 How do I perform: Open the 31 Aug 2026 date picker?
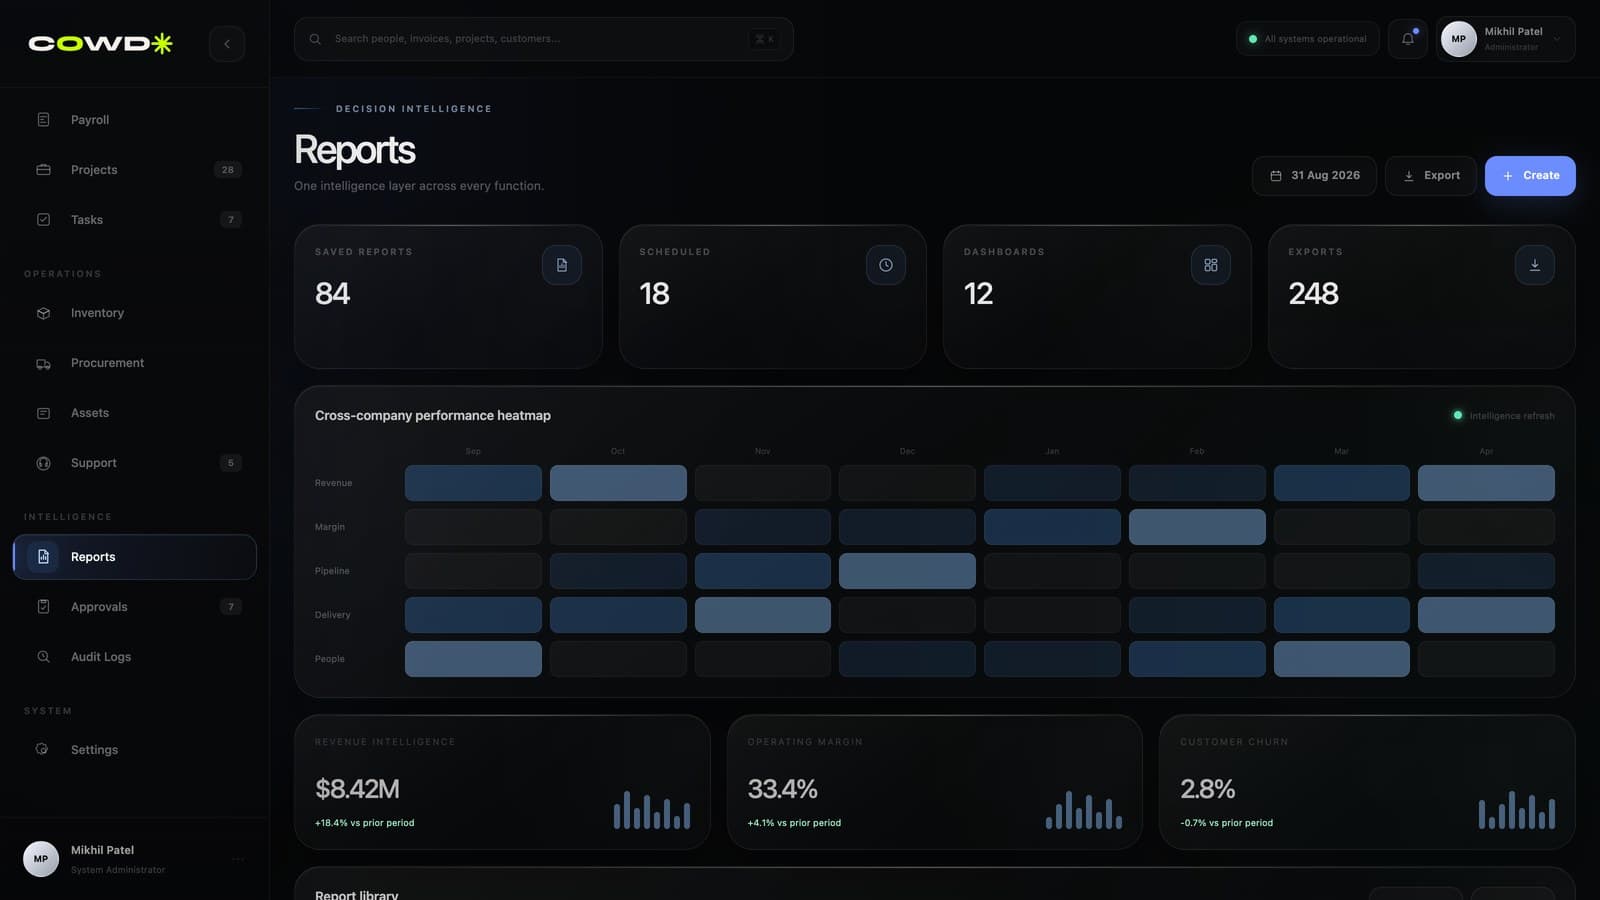(x=1314, y=176)
